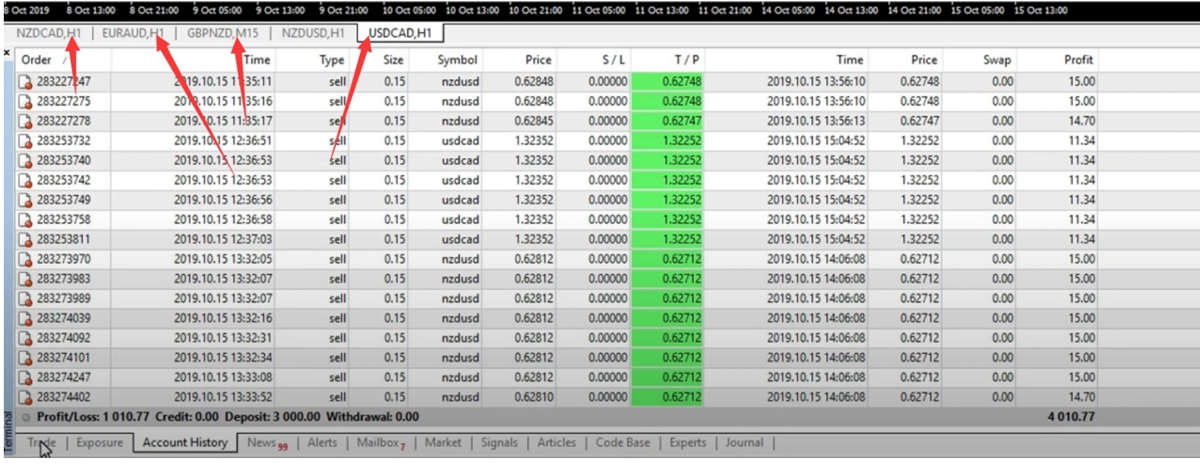
Task: Open the News tab with 99 badge
Action: [266, 442]
